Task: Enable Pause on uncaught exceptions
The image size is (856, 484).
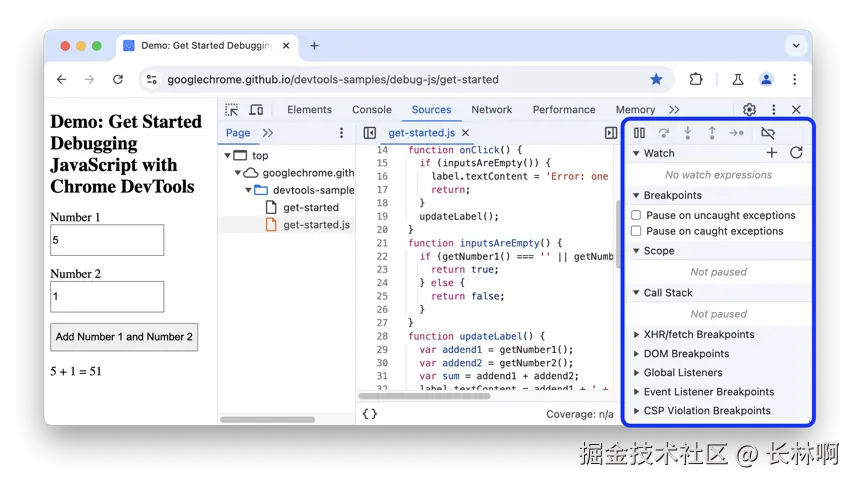Action: point(636,215)
